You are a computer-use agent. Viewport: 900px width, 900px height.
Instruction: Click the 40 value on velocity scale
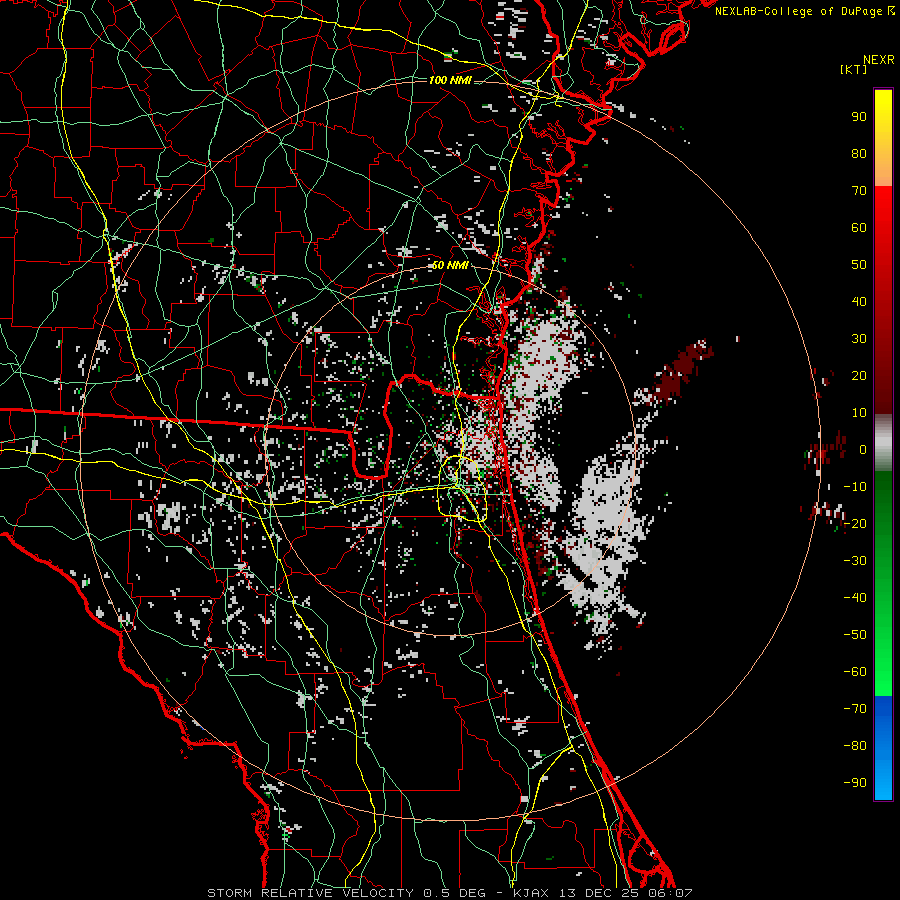(859, 302)
